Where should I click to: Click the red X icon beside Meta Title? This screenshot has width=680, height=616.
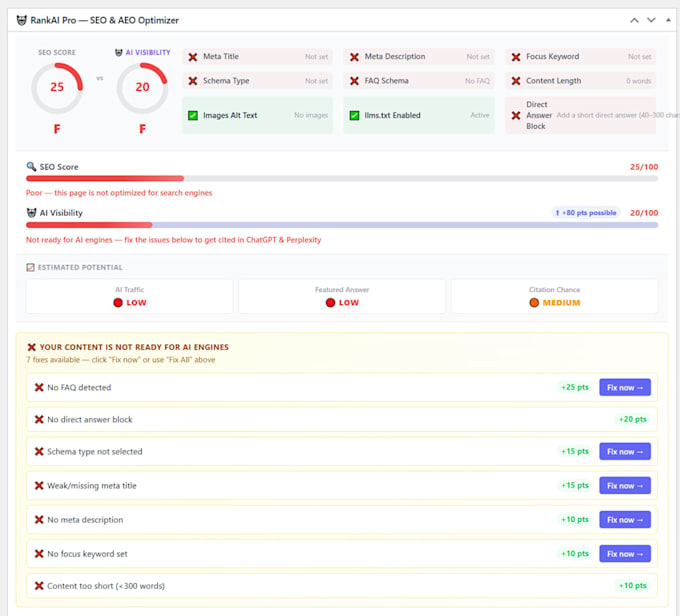[x=193, y=57]
